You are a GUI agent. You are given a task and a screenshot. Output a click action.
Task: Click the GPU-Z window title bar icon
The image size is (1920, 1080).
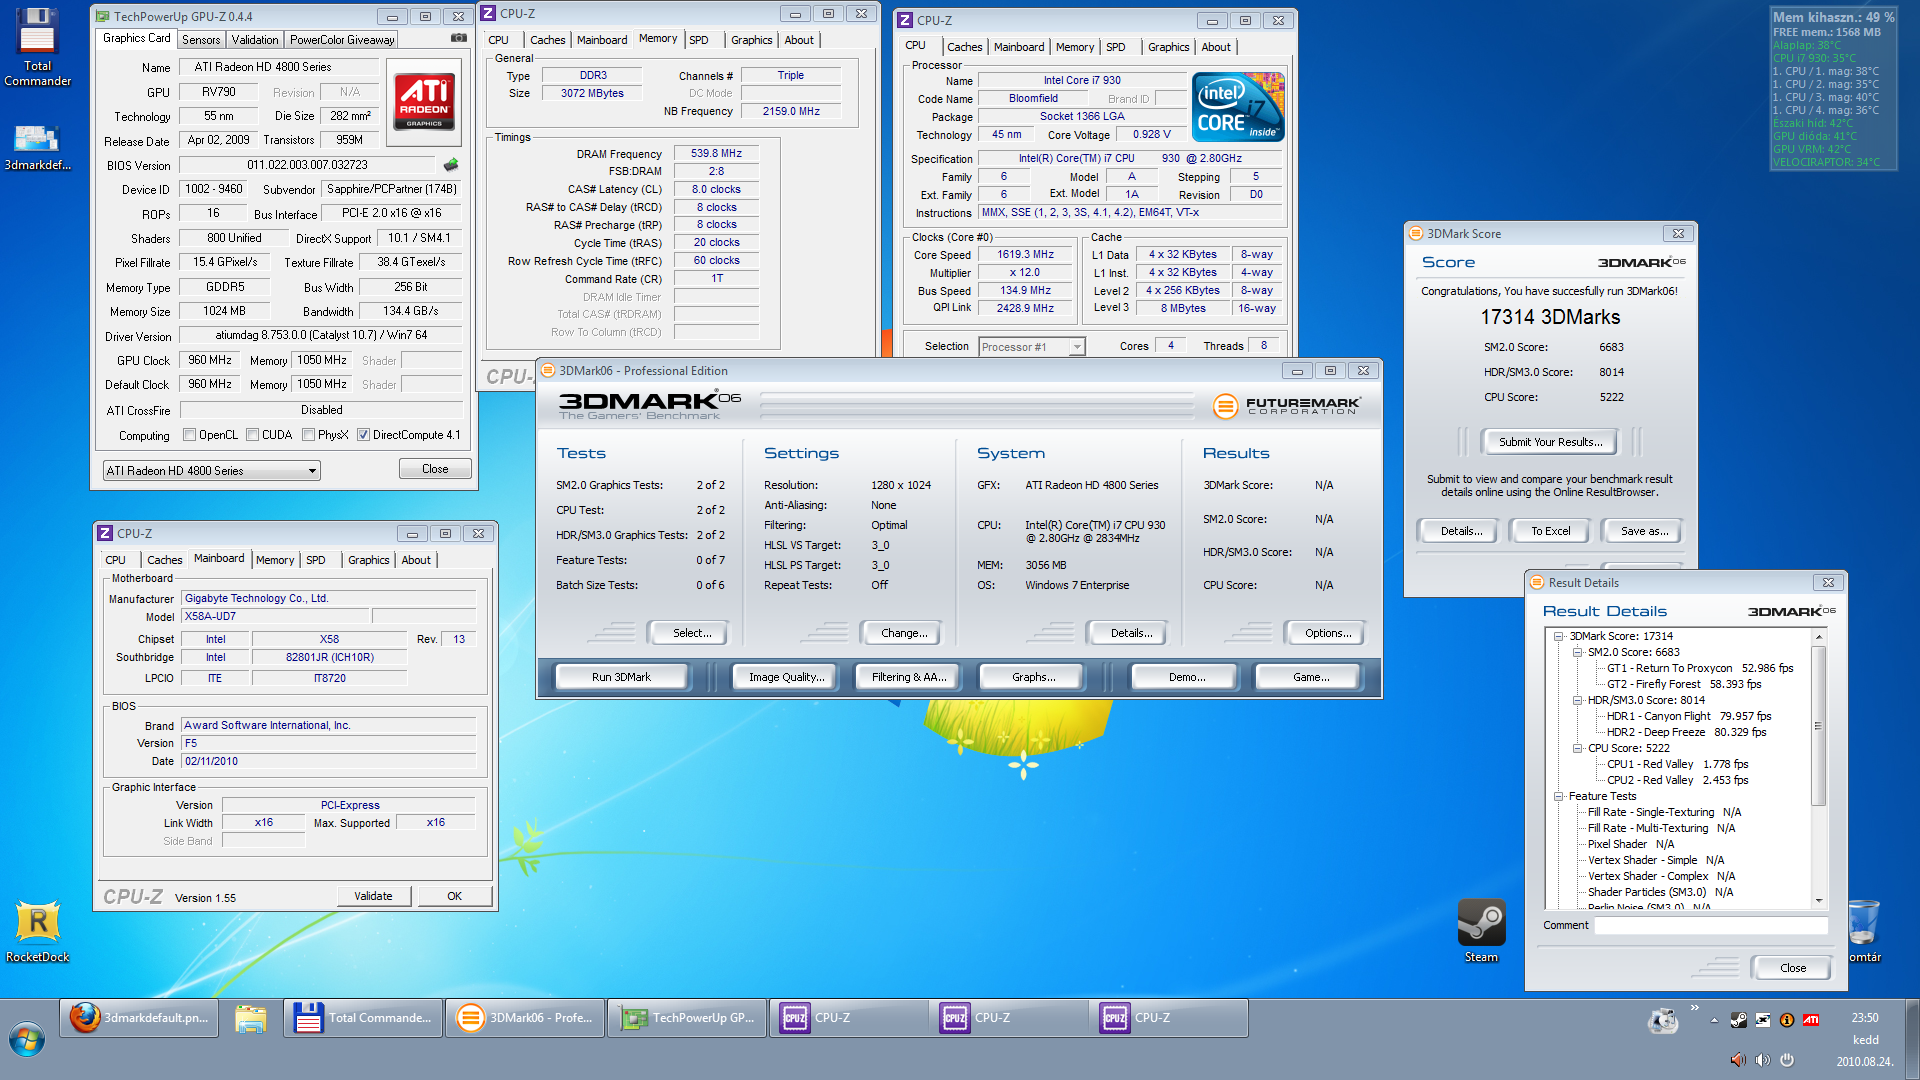point(103,16)
